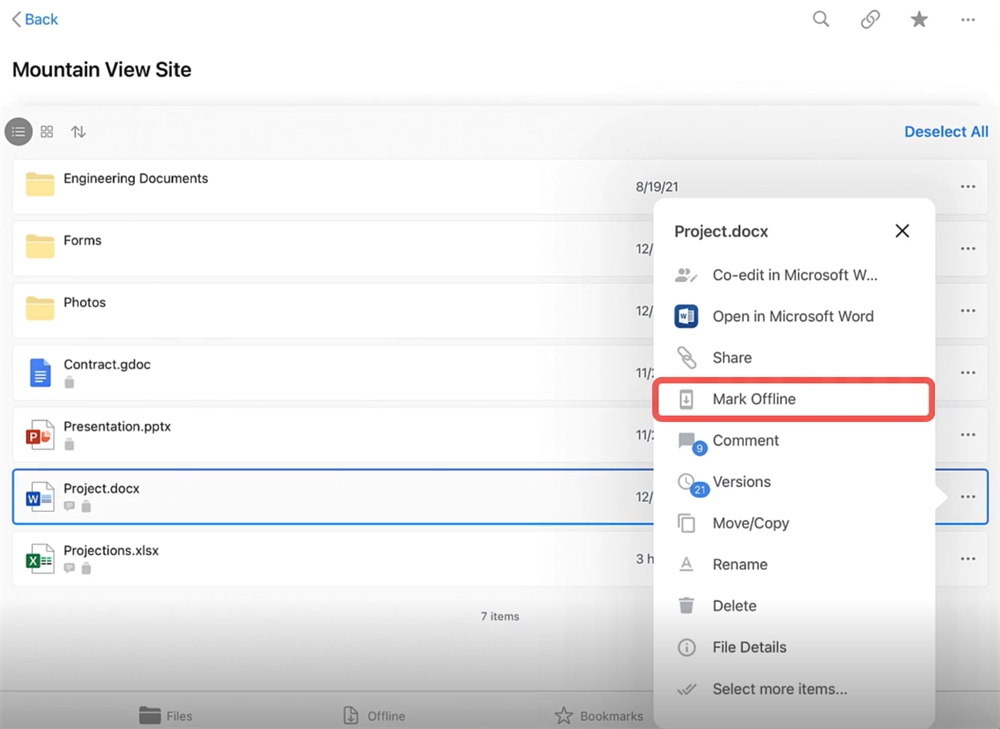This screenshot has height=729, width=1000.
Task: Go Back to the previous screen
Action: [x=35, y=19]
